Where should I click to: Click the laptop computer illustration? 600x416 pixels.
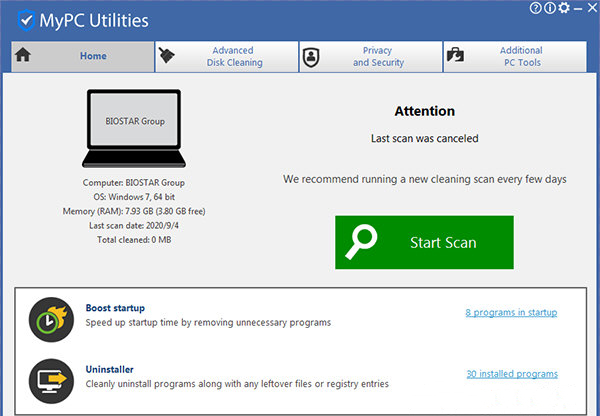point(134,129)
